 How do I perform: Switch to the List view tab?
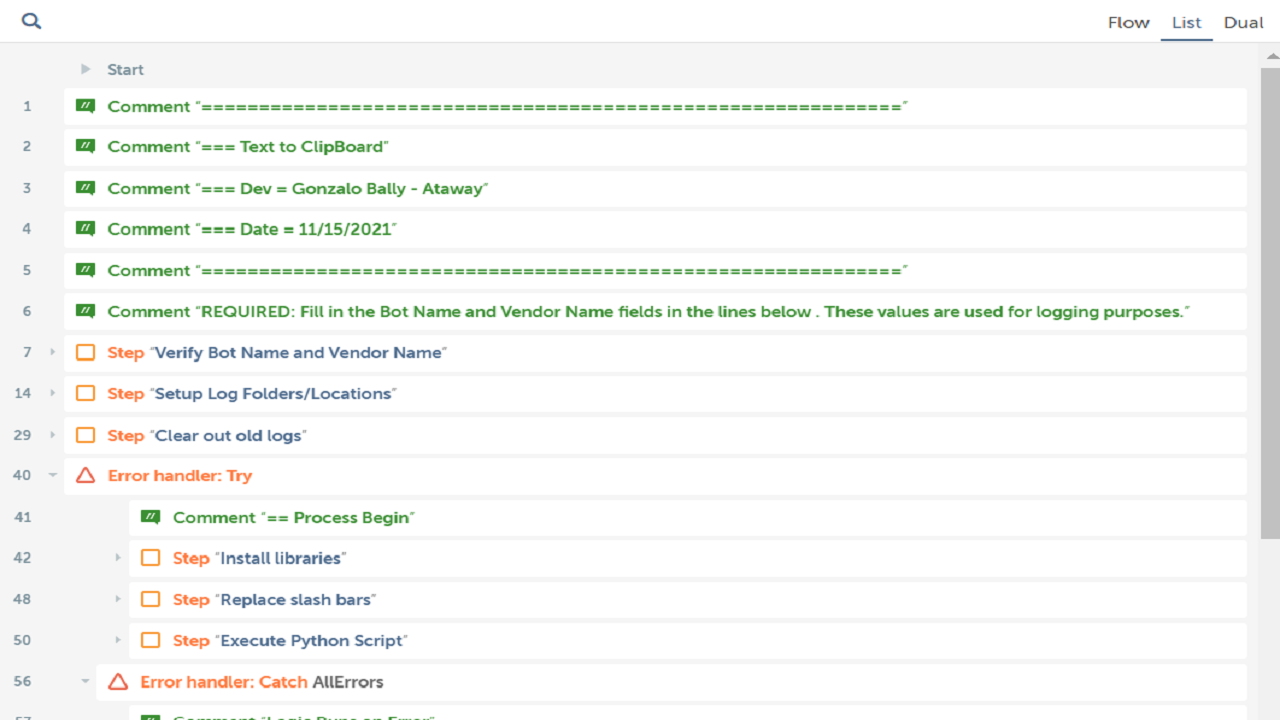point(1187,22)
